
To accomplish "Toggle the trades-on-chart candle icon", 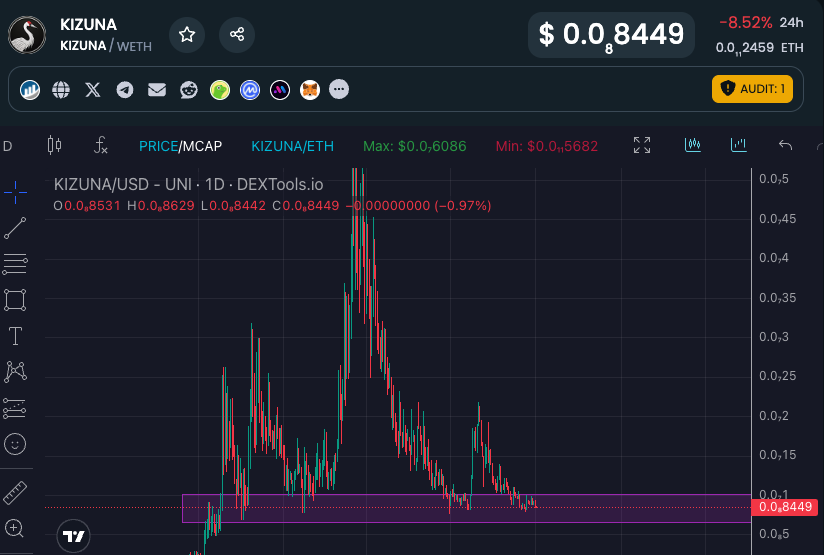I will point(693,145).
